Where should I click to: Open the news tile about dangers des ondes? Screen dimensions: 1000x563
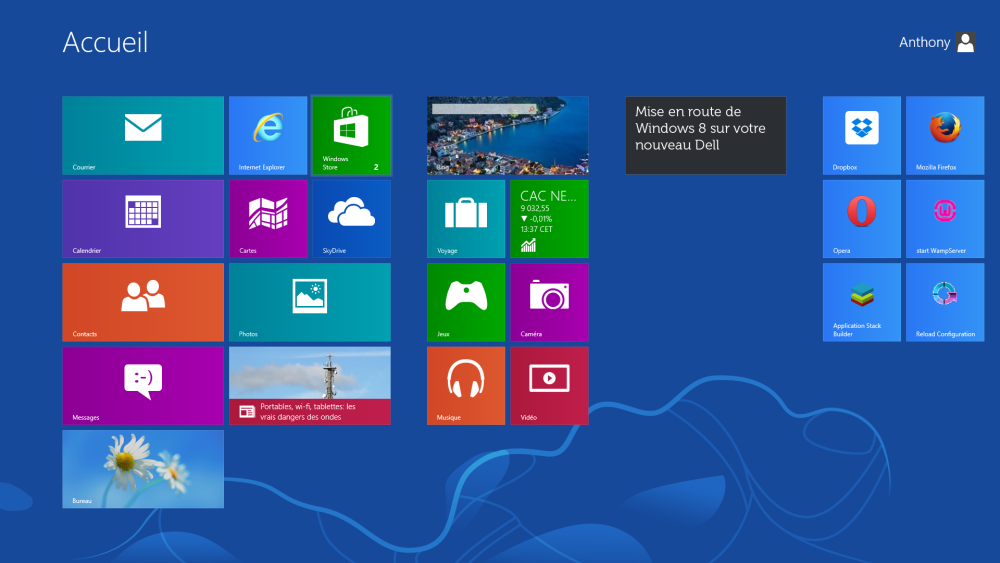310,386
